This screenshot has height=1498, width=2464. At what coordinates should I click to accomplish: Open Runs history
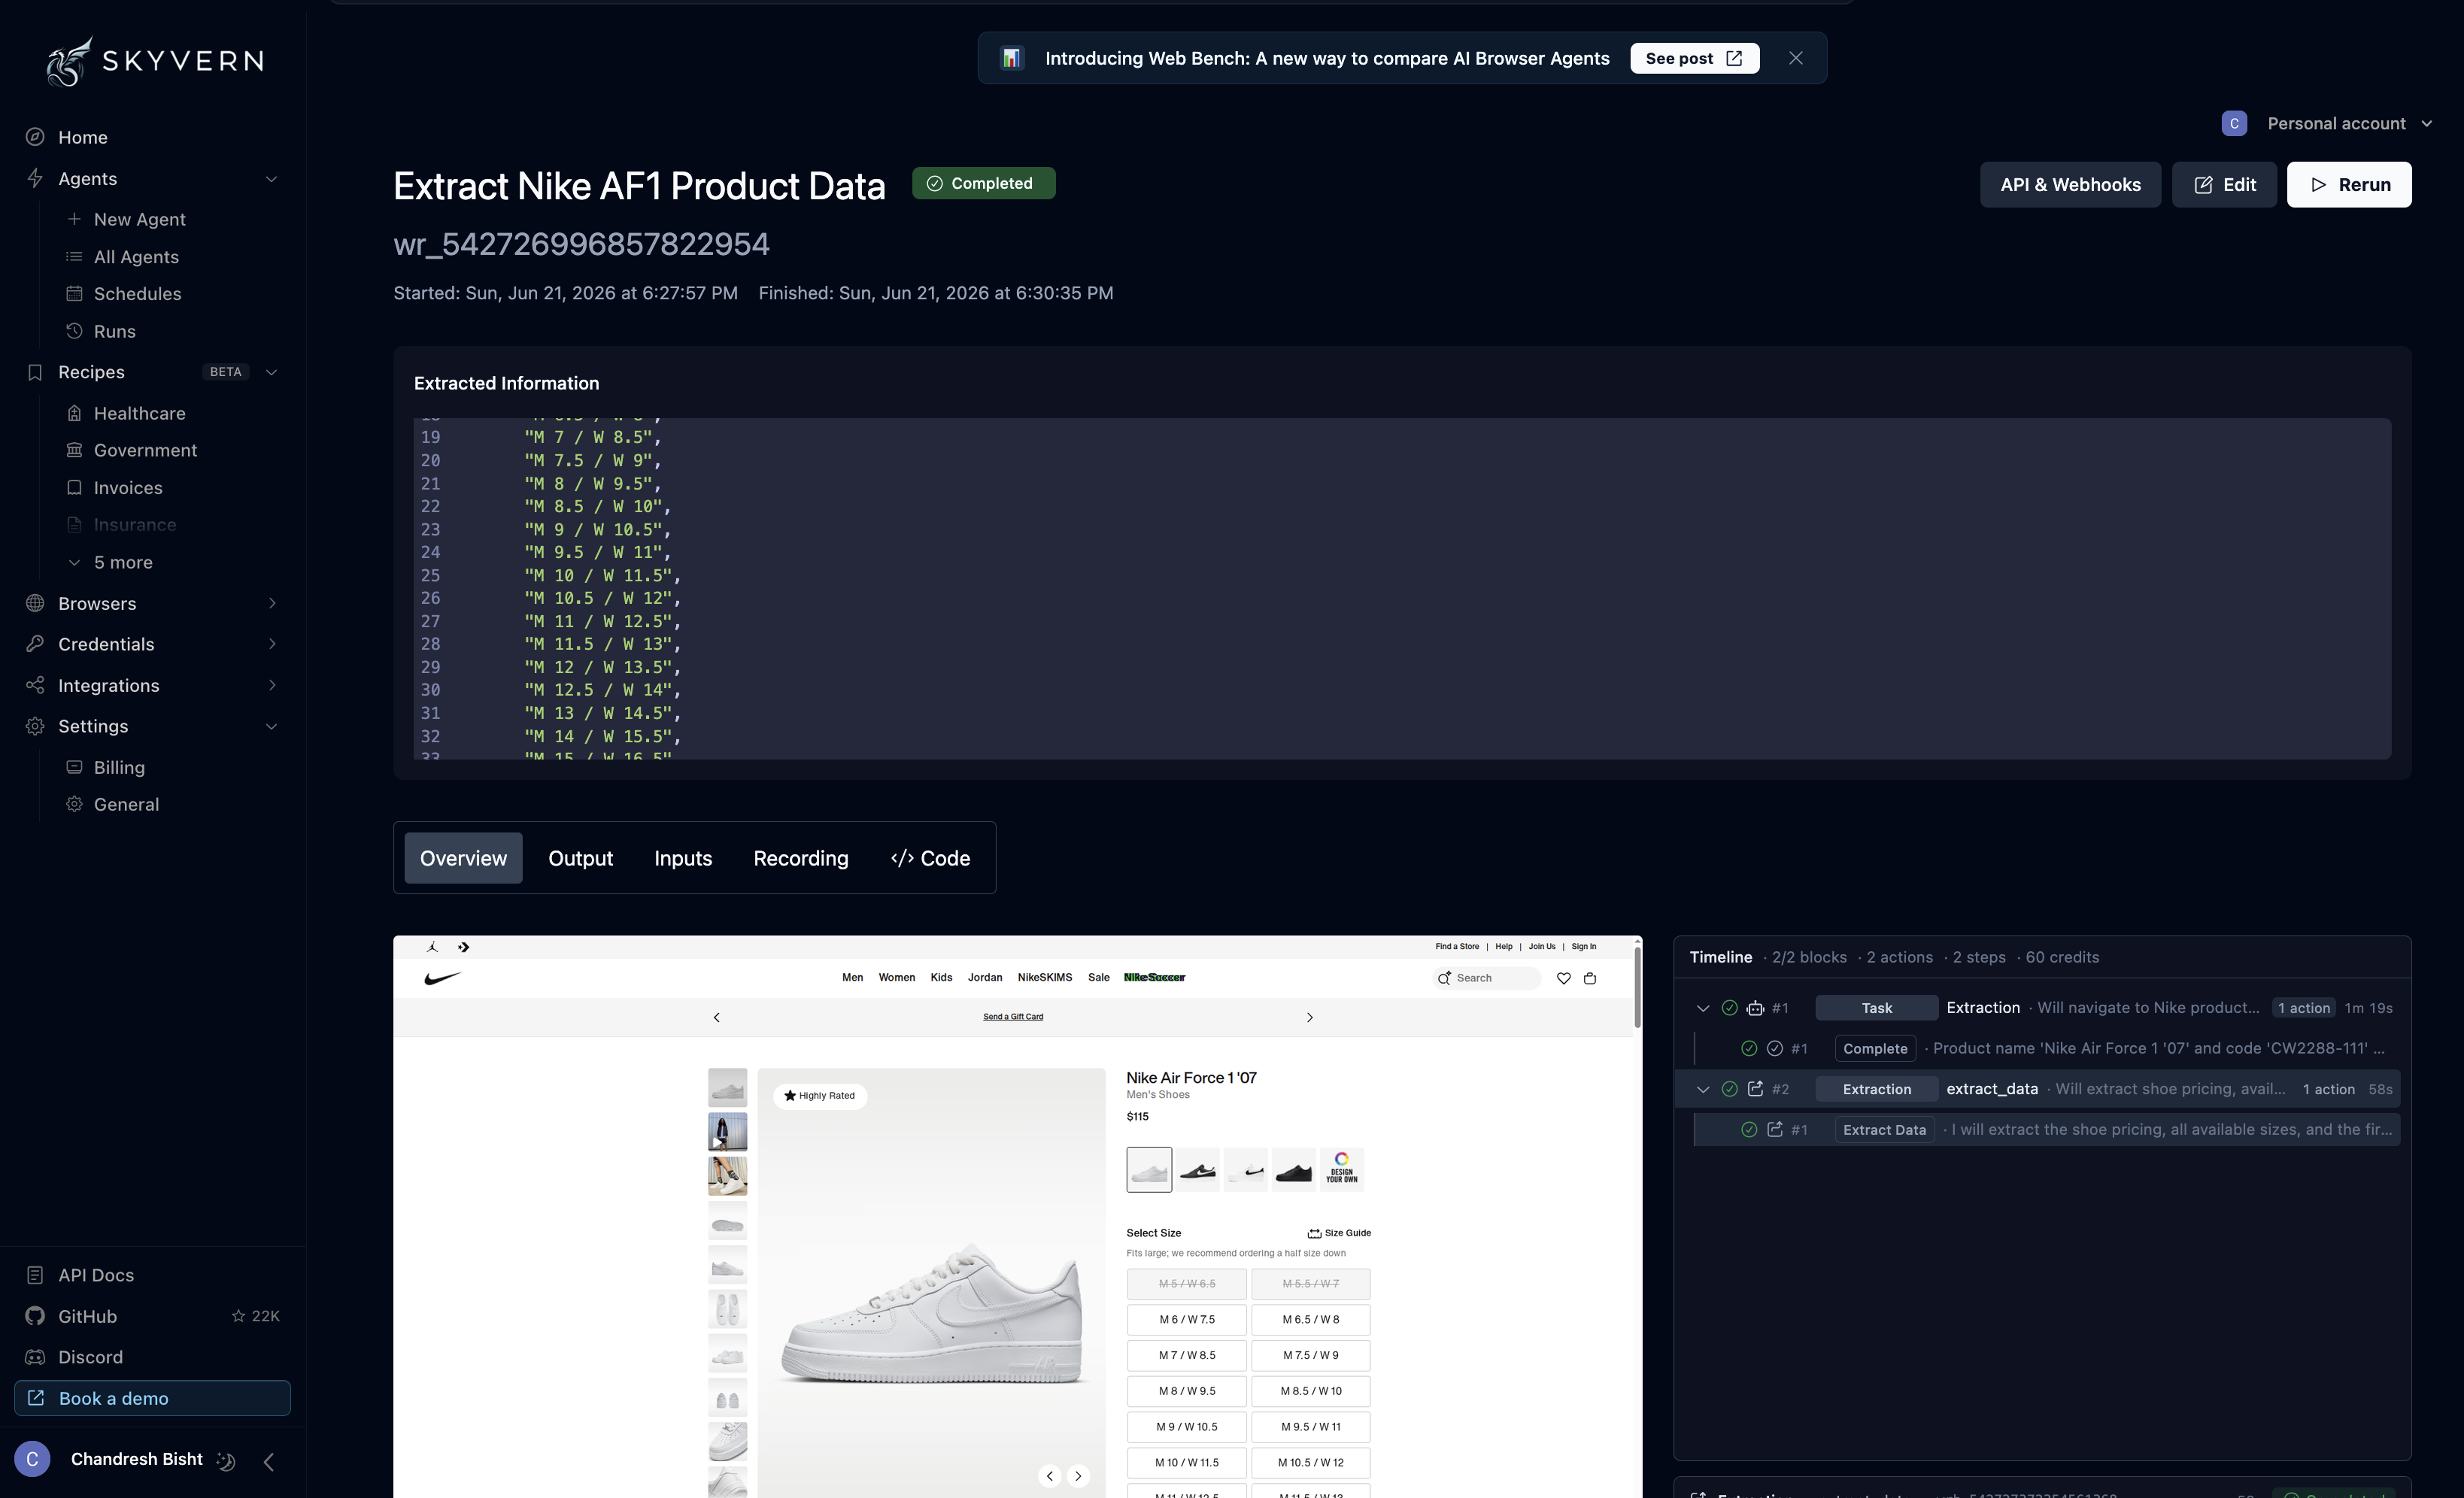click(114, 331)
